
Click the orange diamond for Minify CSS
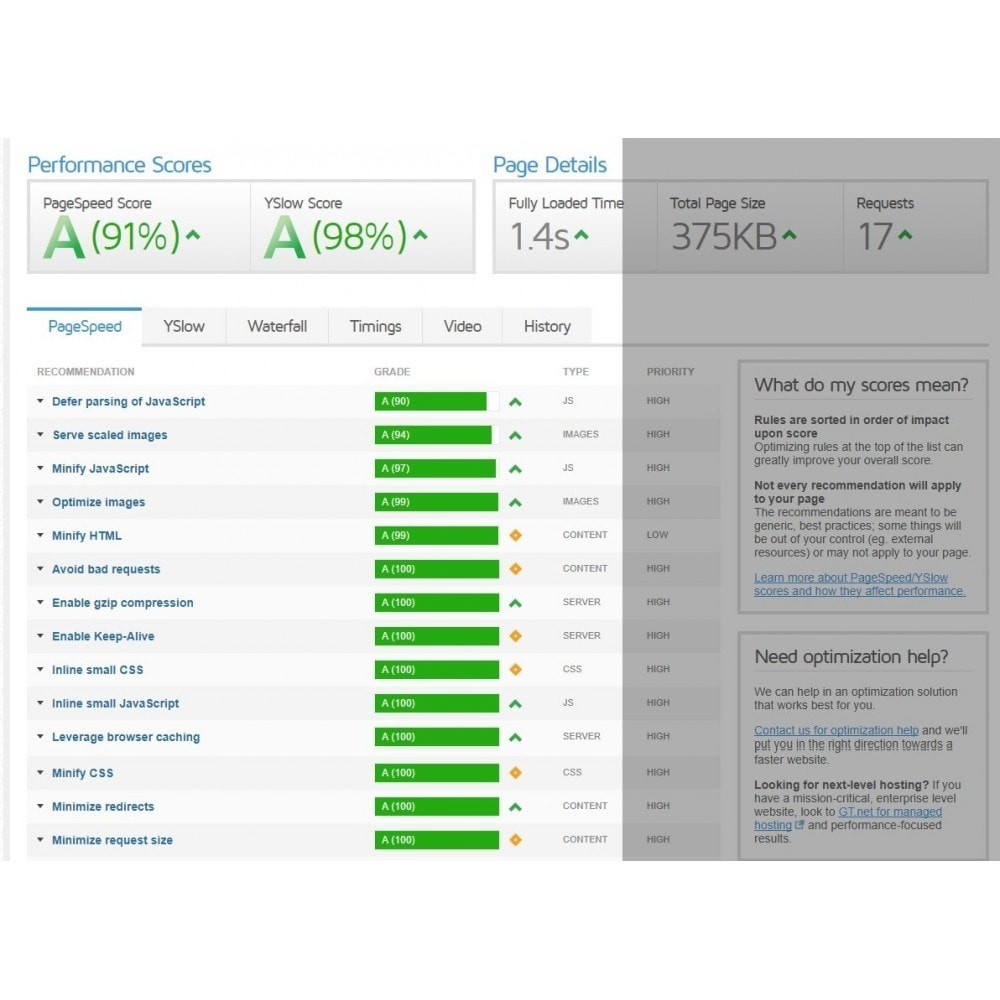pos(515,773)
